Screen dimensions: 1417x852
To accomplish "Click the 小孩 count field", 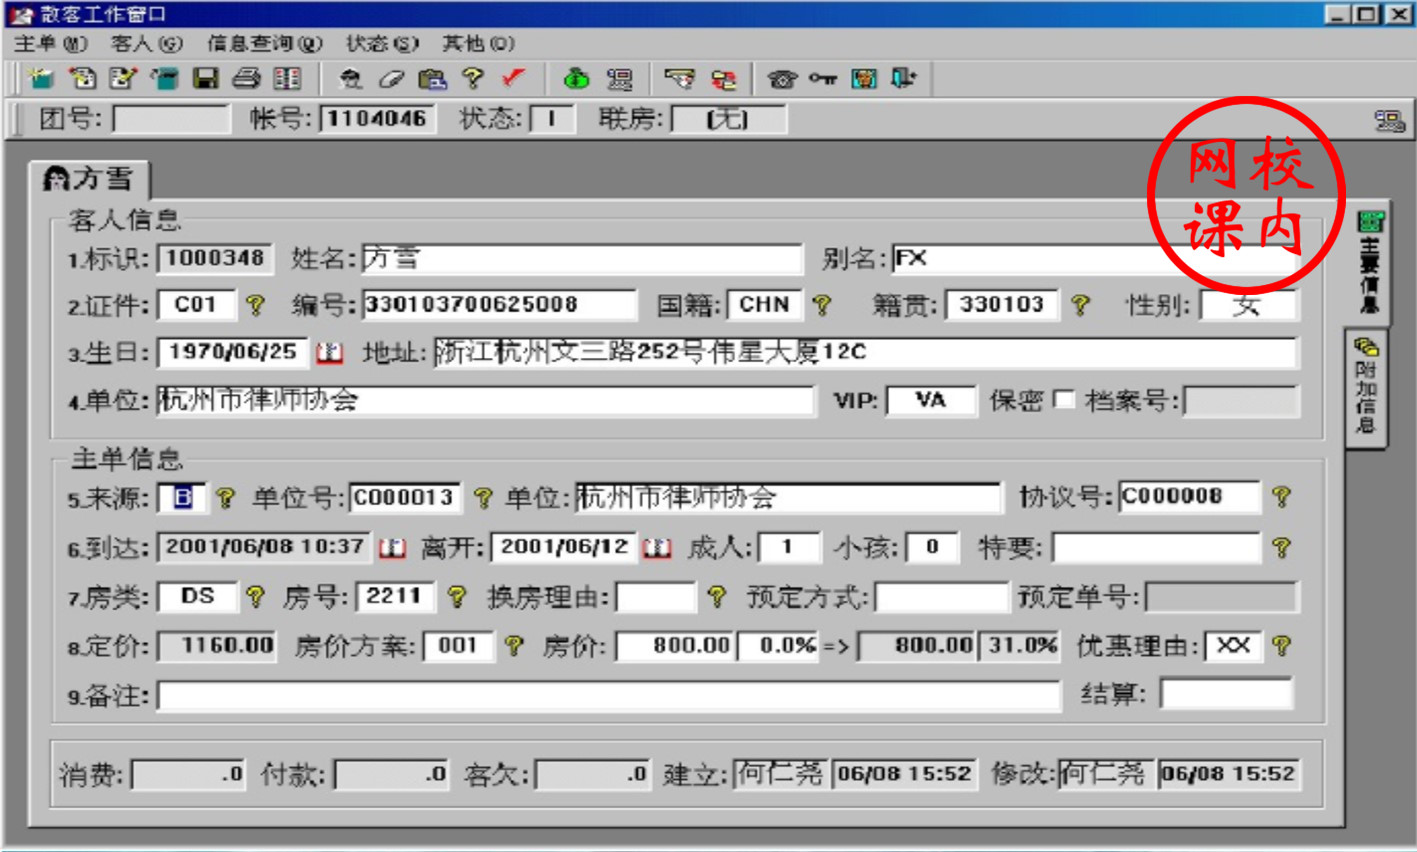I will (931, 548).
